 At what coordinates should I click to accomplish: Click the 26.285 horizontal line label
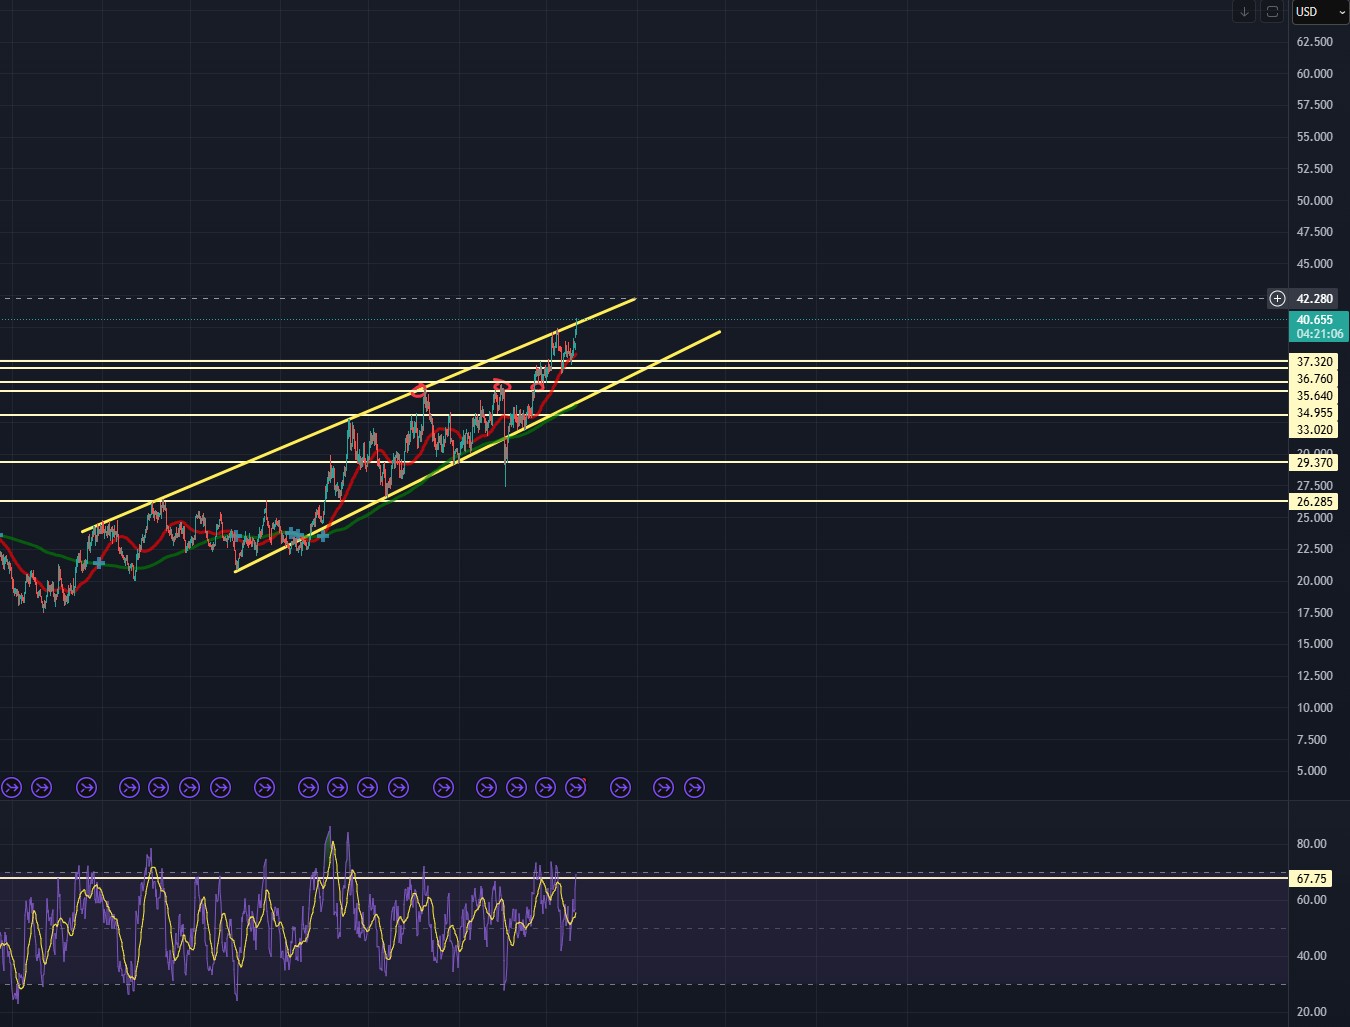click(1314, 502)
